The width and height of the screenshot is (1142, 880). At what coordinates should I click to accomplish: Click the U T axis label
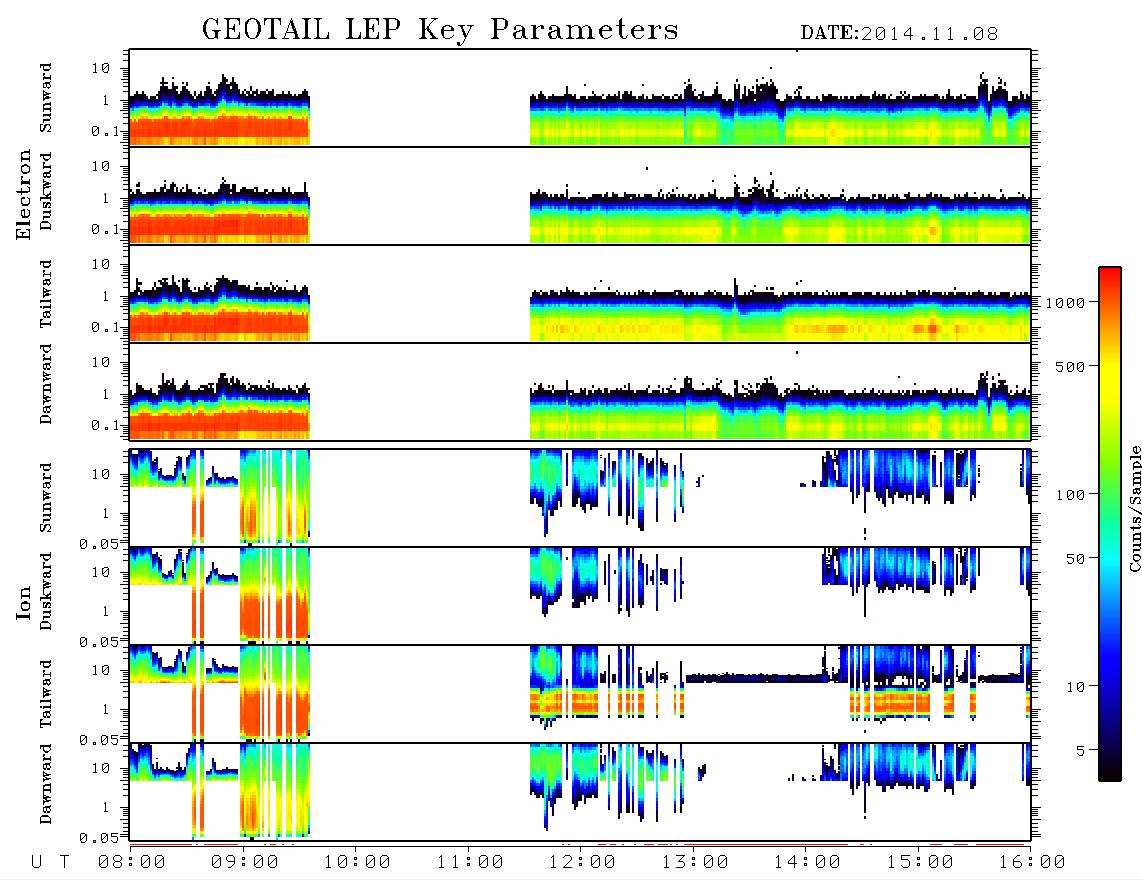click(x=50, y=862)
